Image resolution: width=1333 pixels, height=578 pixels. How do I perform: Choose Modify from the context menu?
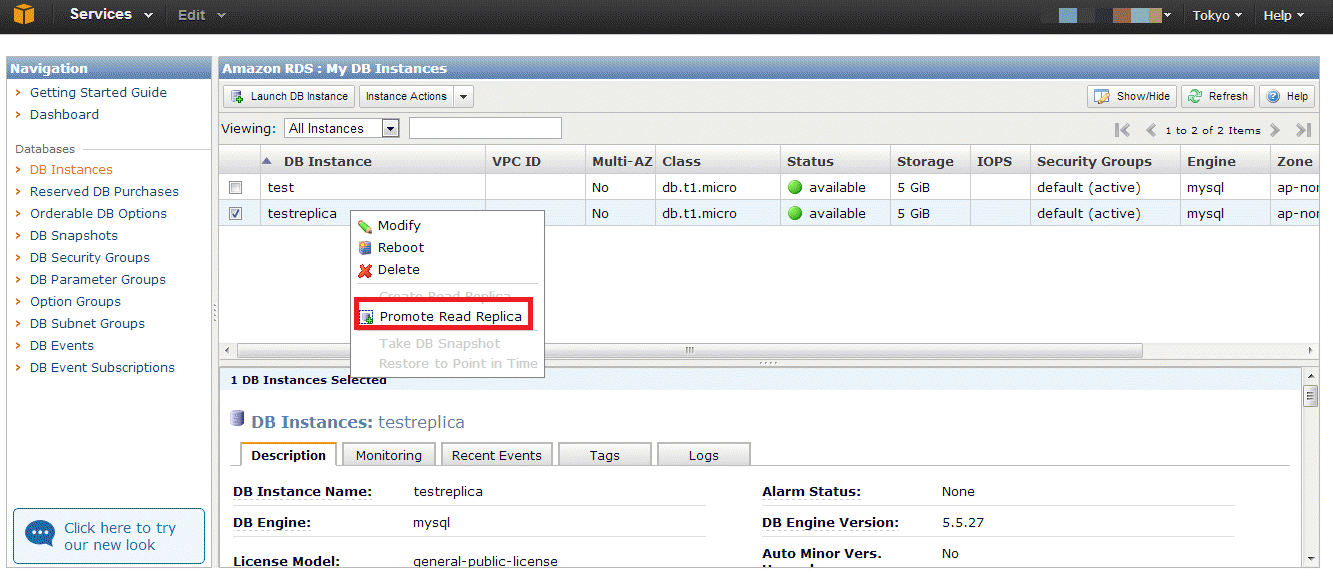click(x=399, y=226)
